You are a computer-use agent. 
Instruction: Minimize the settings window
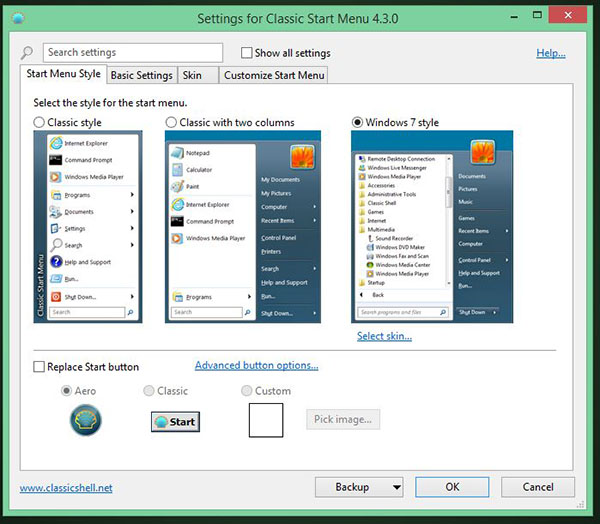tap(514, 17)
